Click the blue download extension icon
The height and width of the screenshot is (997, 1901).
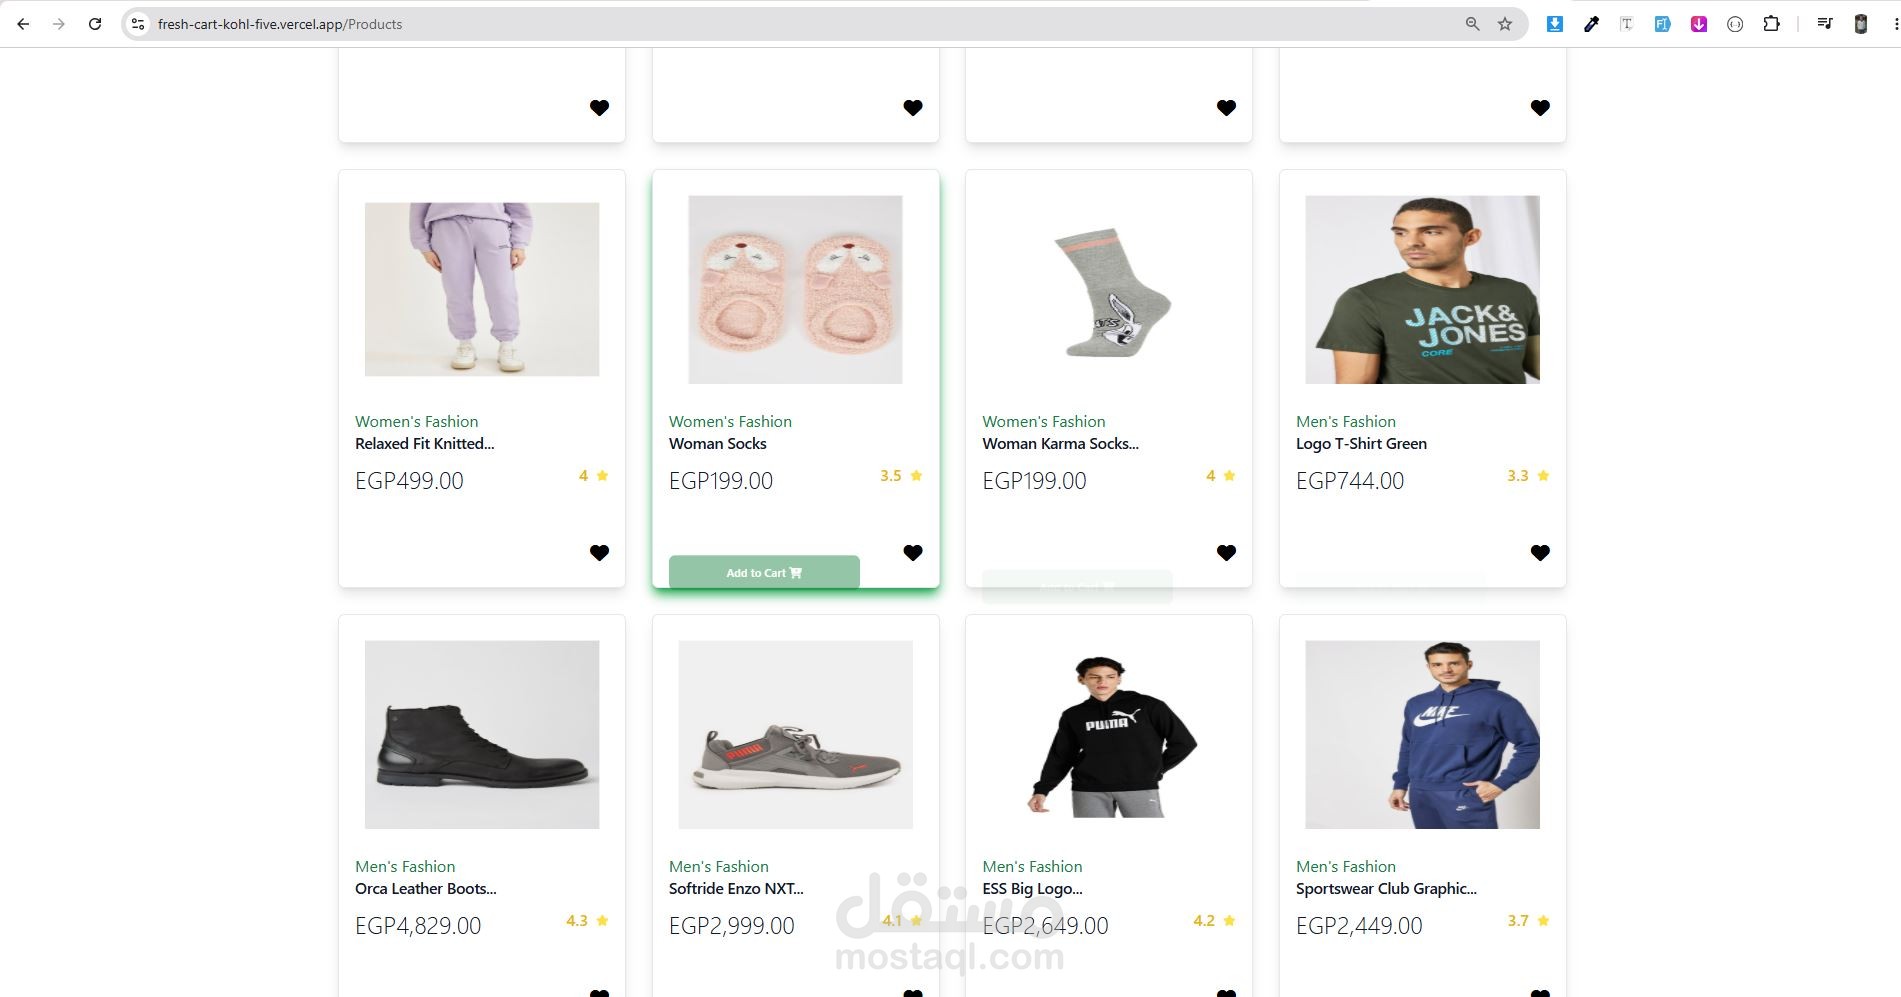(1554, 24)
